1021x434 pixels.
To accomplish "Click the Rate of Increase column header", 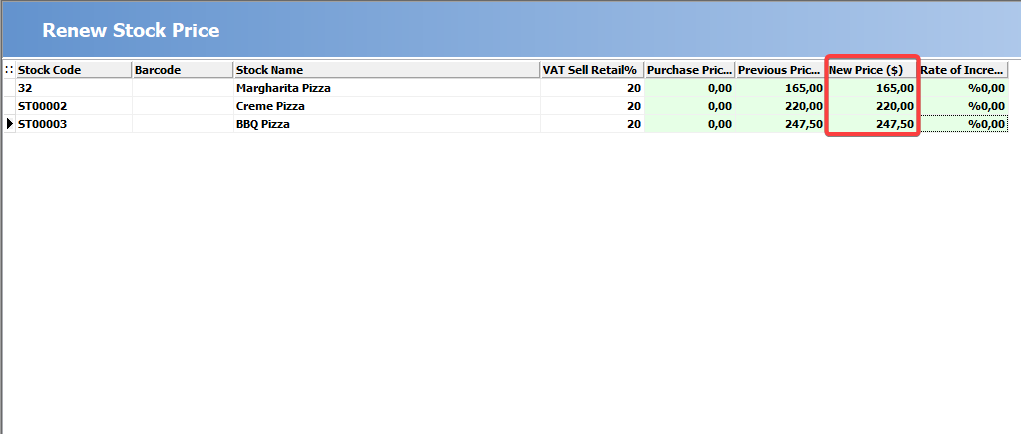I will pyautogui.click(x=963, y=70).
